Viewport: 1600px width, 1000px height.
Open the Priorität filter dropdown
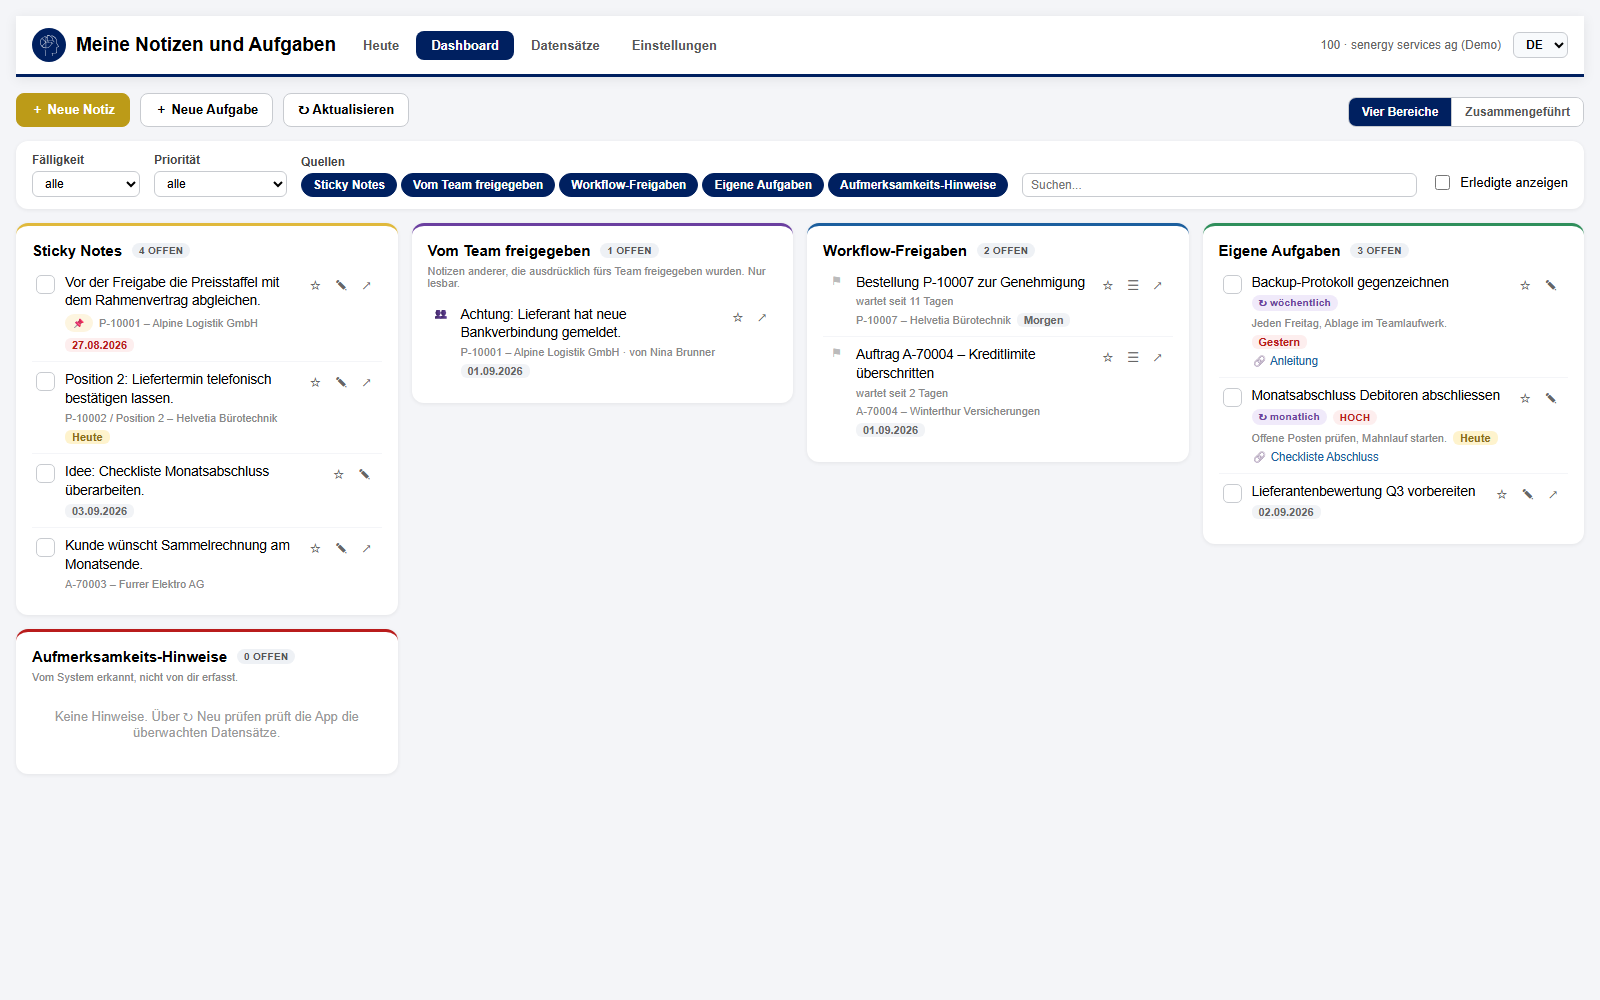click(220, 184)
